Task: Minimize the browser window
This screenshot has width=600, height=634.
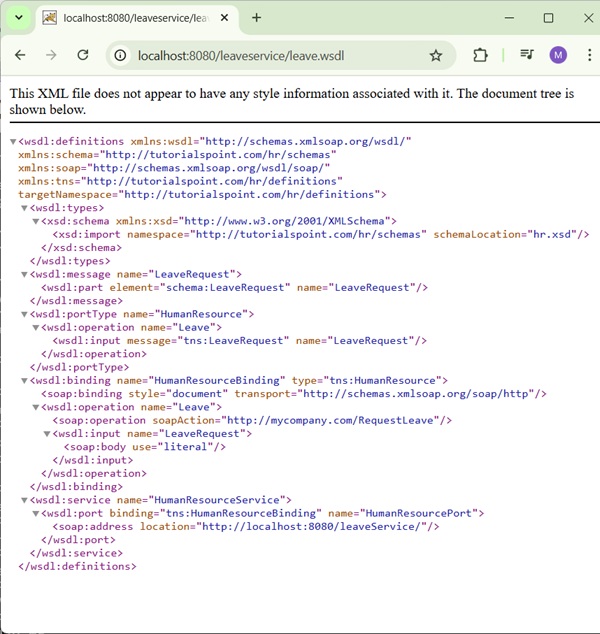Action: point(509,18)
